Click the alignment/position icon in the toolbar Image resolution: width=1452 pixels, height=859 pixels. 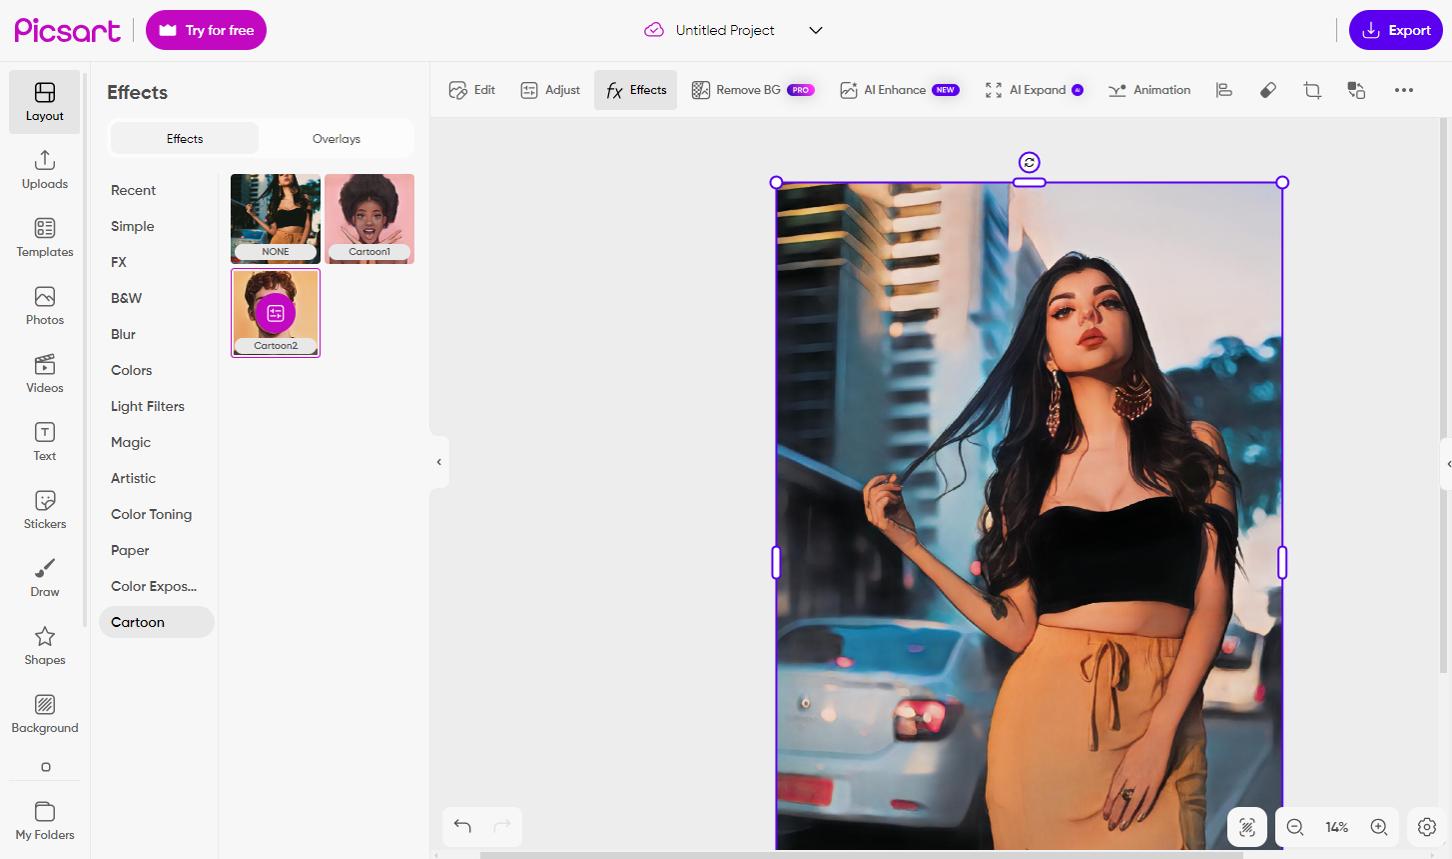tap(1223, 90)
